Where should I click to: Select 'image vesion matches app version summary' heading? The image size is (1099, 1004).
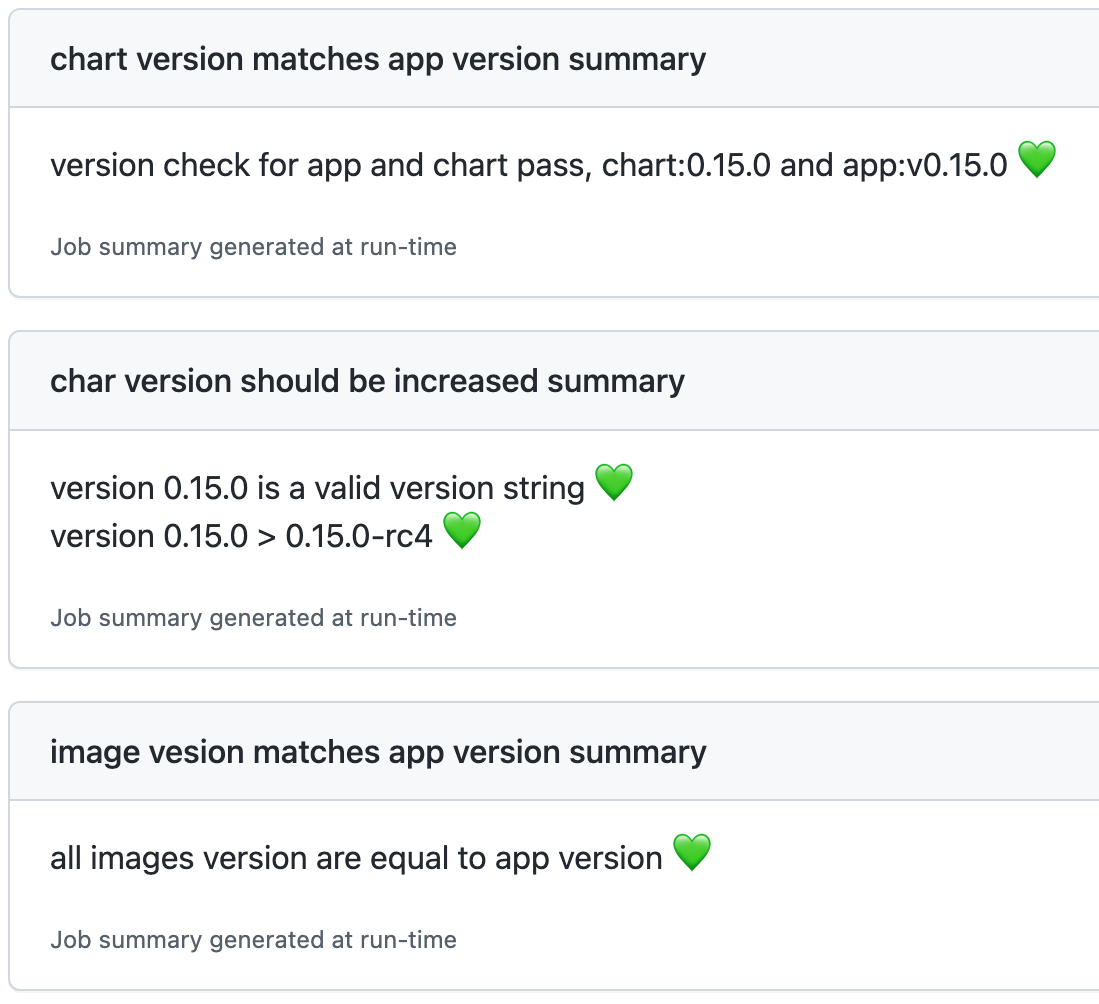(x=378, y=752)
